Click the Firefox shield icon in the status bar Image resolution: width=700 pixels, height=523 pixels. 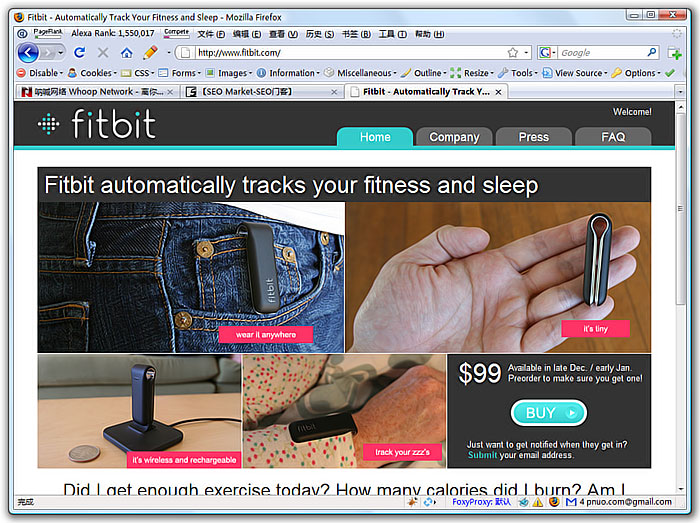coord(554,502)
